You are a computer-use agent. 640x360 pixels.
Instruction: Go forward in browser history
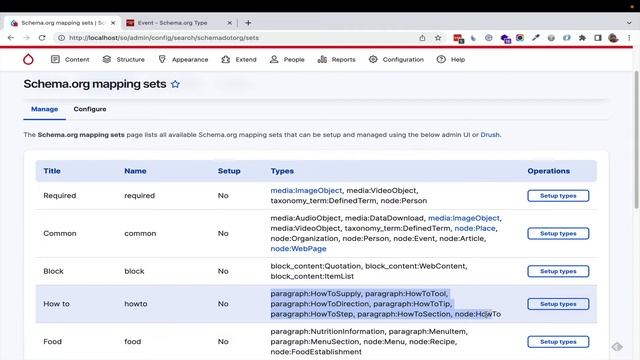click(26, 38)
